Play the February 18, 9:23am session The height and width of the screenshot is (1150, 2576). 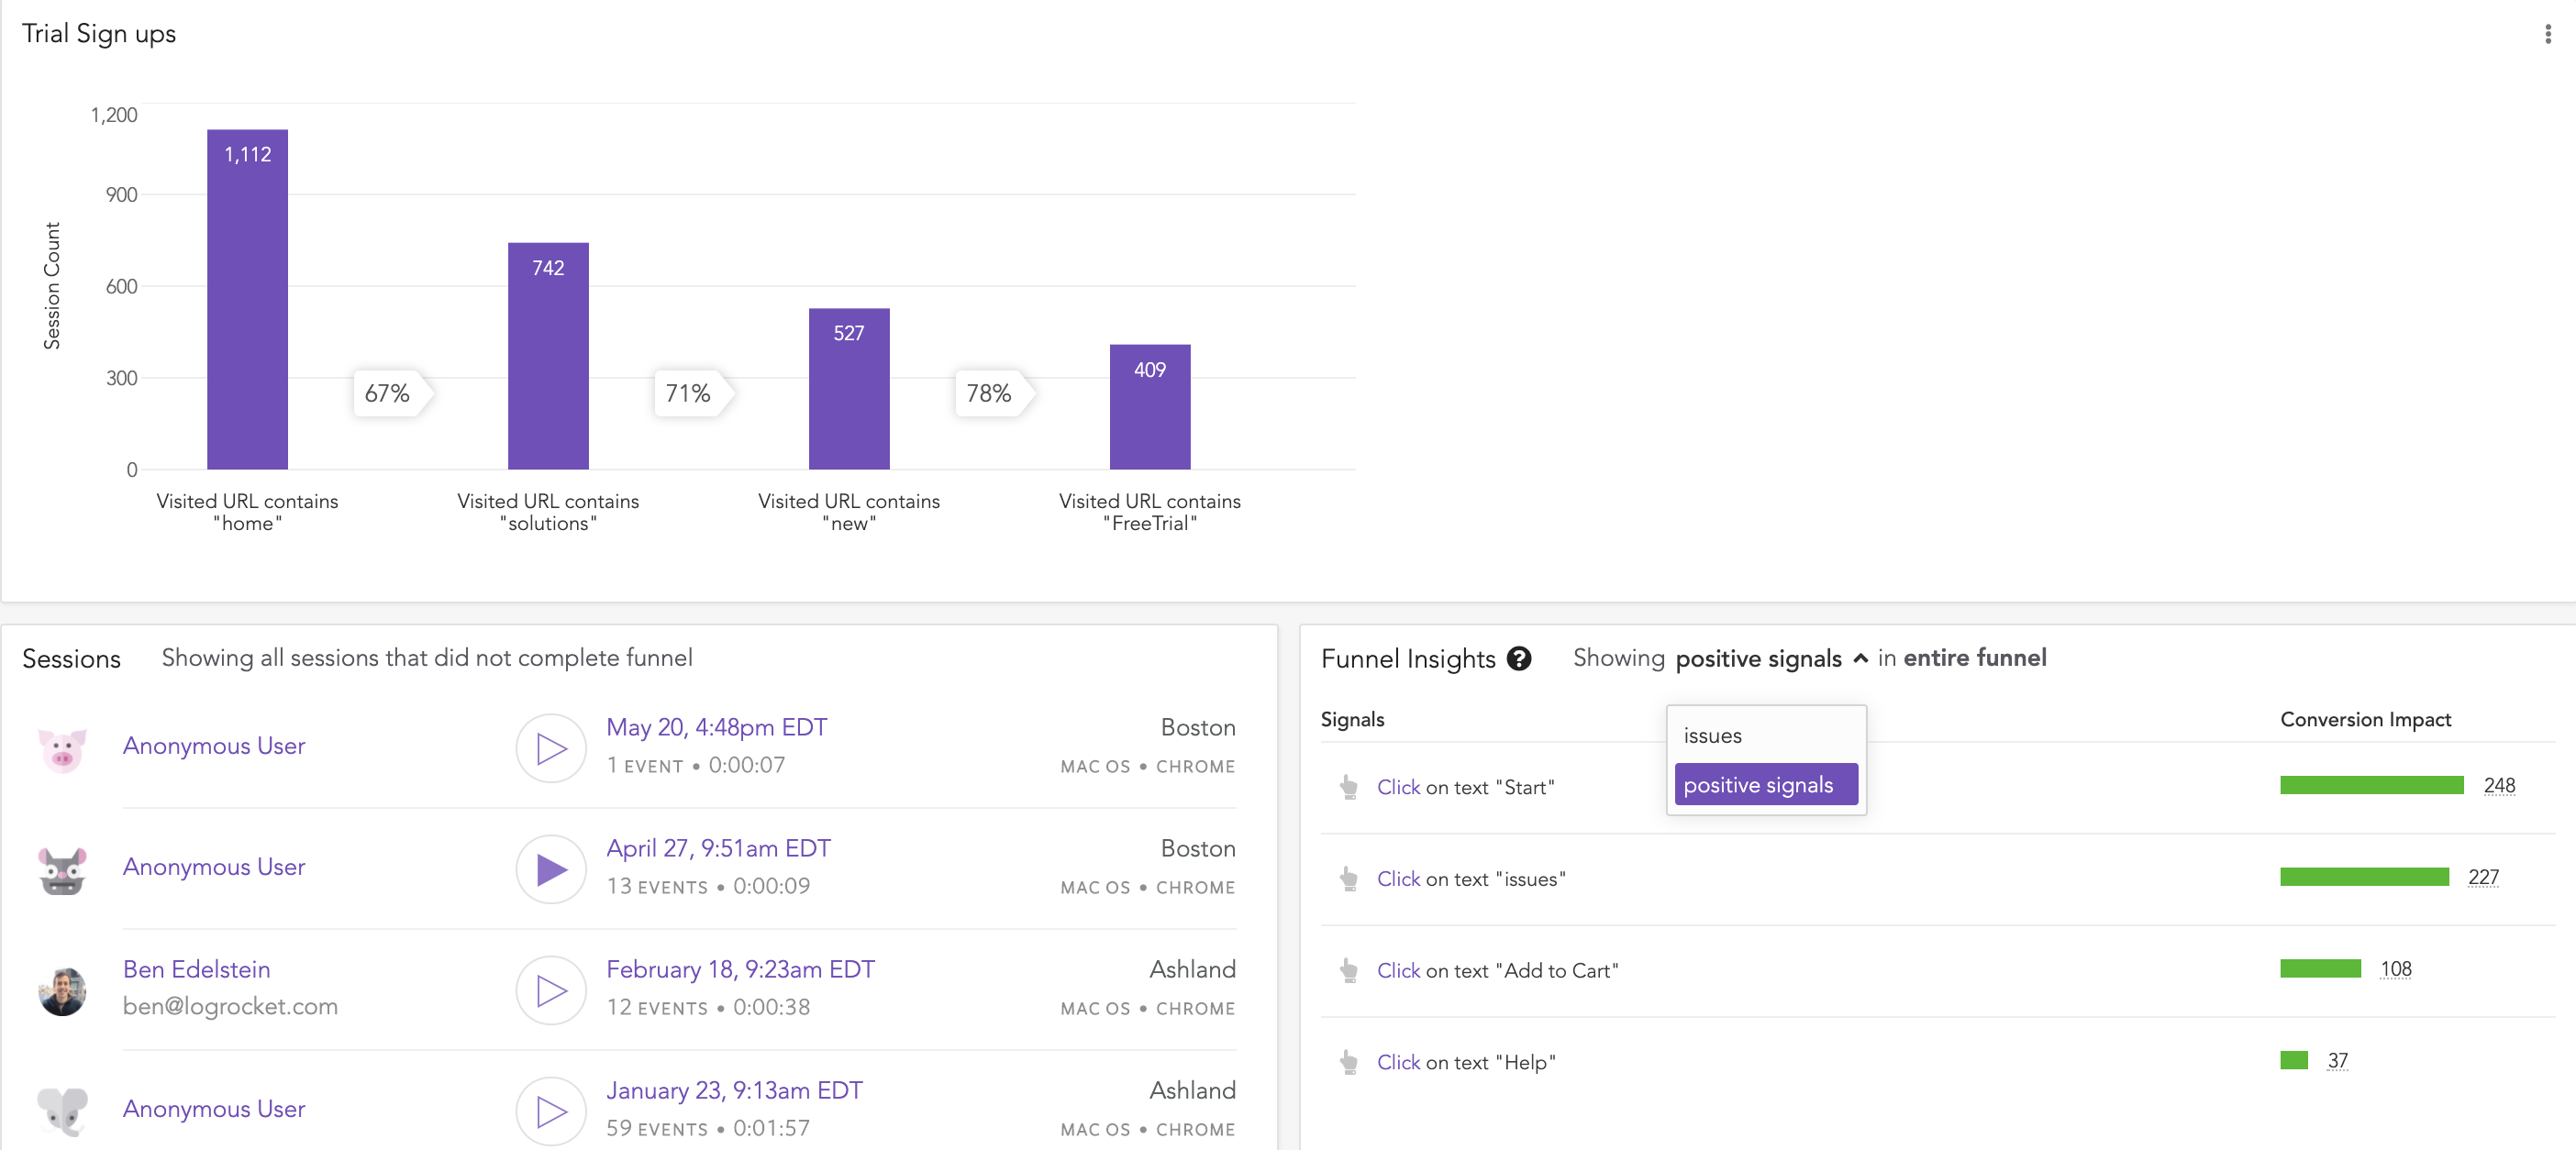click(x=550, y=990)
